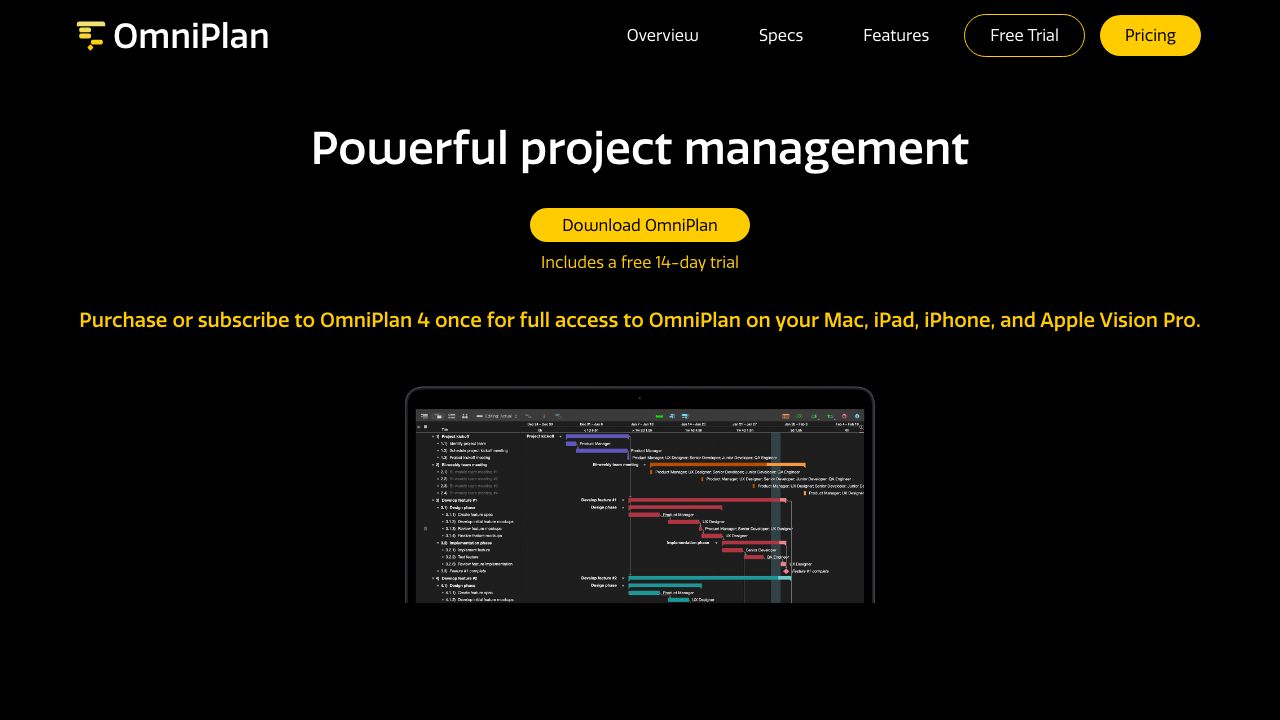Click the OmniPlan Gantt chart laptop screenshot
Image resolution: width=1280 pixels, height=720 pixels.
click(x=640, y=495)
